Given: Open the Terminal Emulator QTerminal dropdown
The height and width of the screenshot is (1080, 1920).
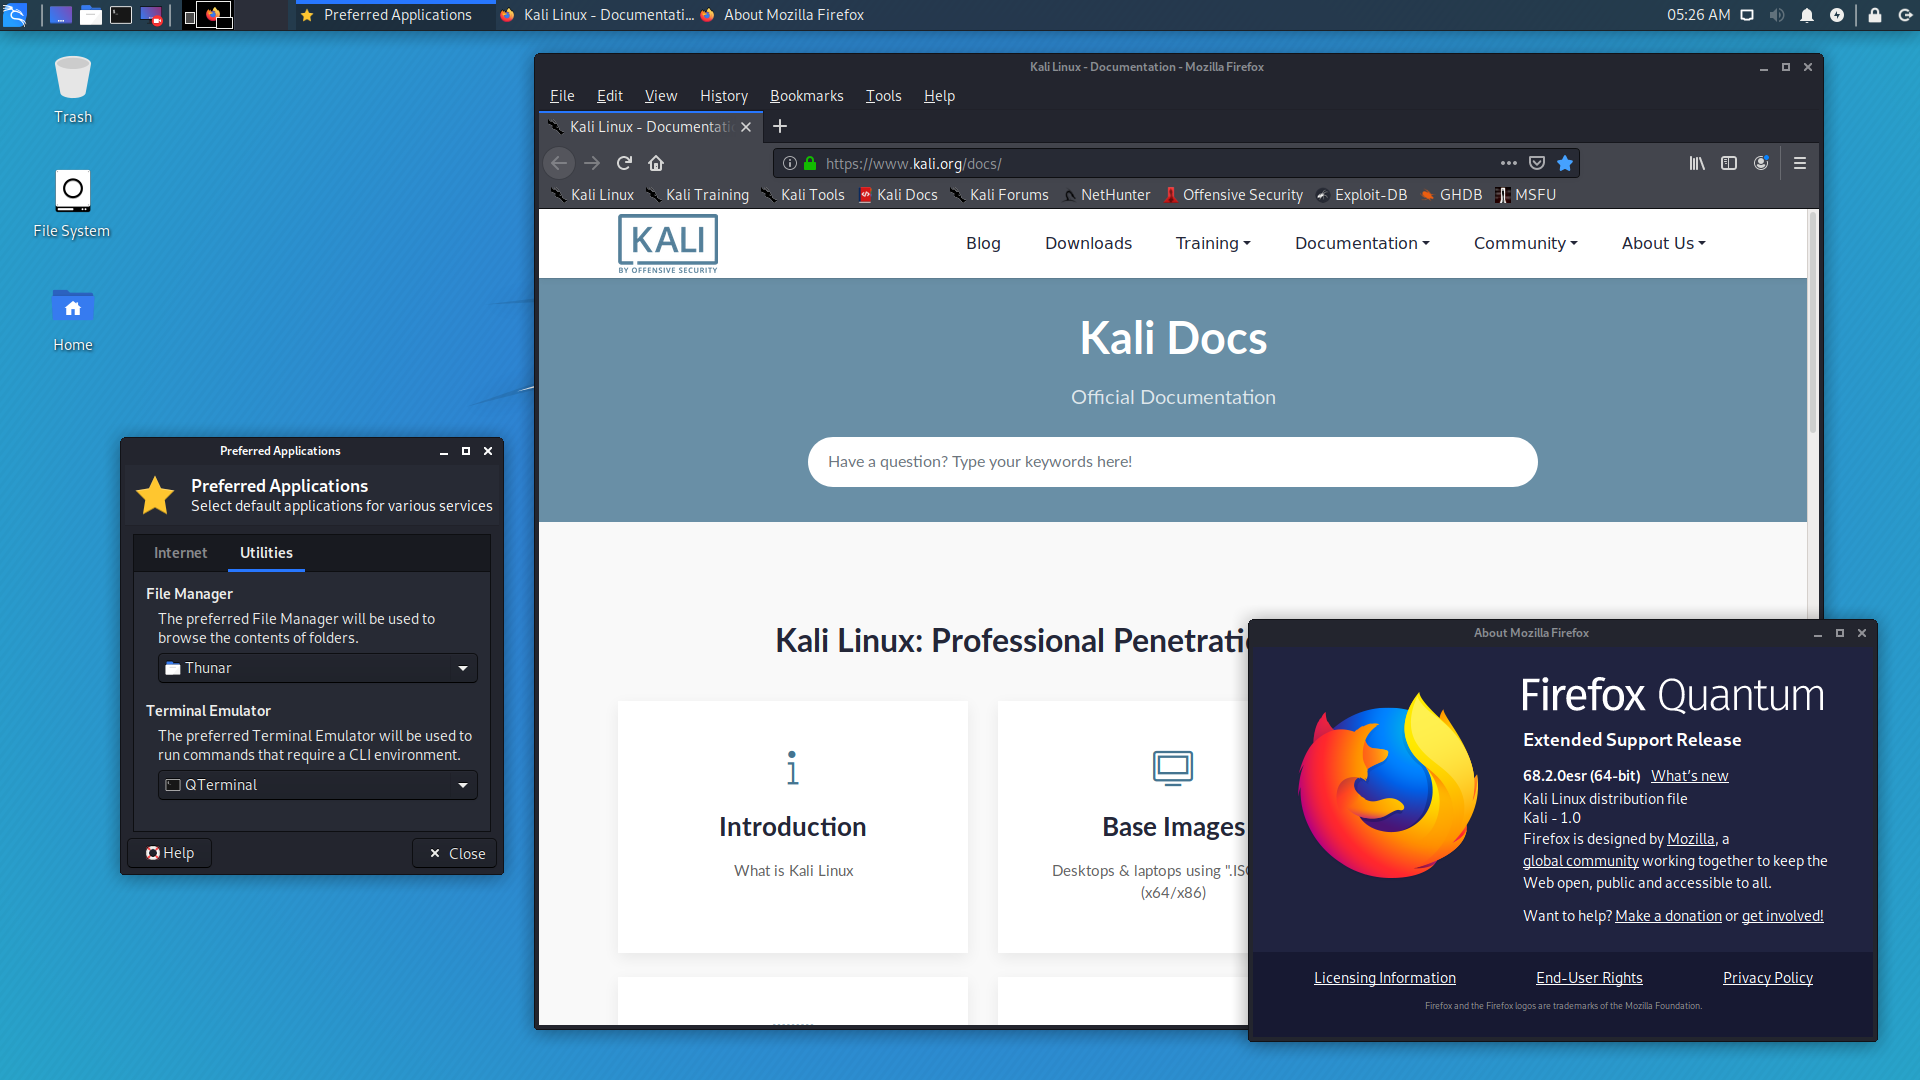Looking at the screenshot, I should click(317, 785).
